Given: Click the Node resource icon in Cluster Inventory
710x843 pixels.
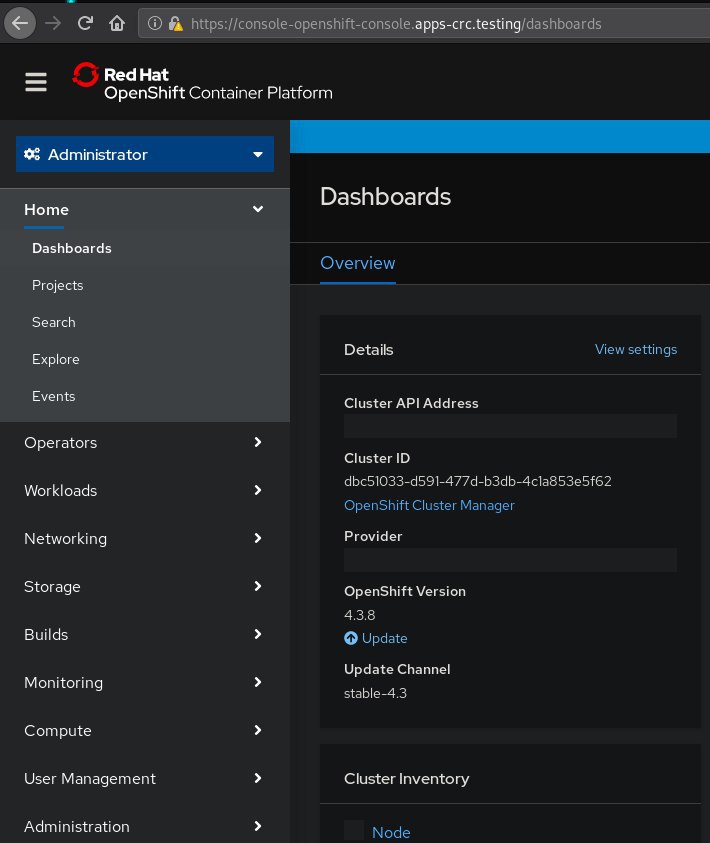Looking at the screenshot, I should click(354, 831).
